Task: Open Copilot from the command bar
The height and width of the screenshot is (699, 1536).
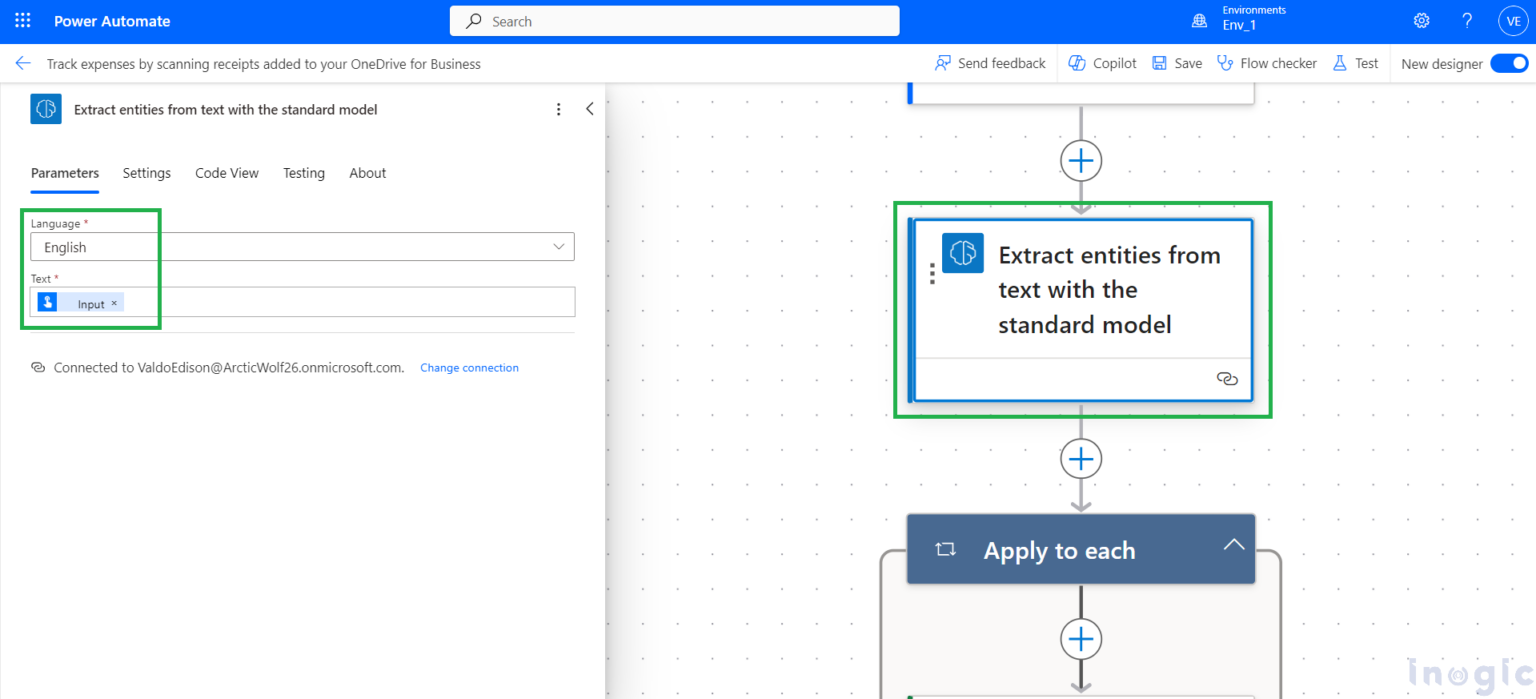Action: tap(1101, 62)
